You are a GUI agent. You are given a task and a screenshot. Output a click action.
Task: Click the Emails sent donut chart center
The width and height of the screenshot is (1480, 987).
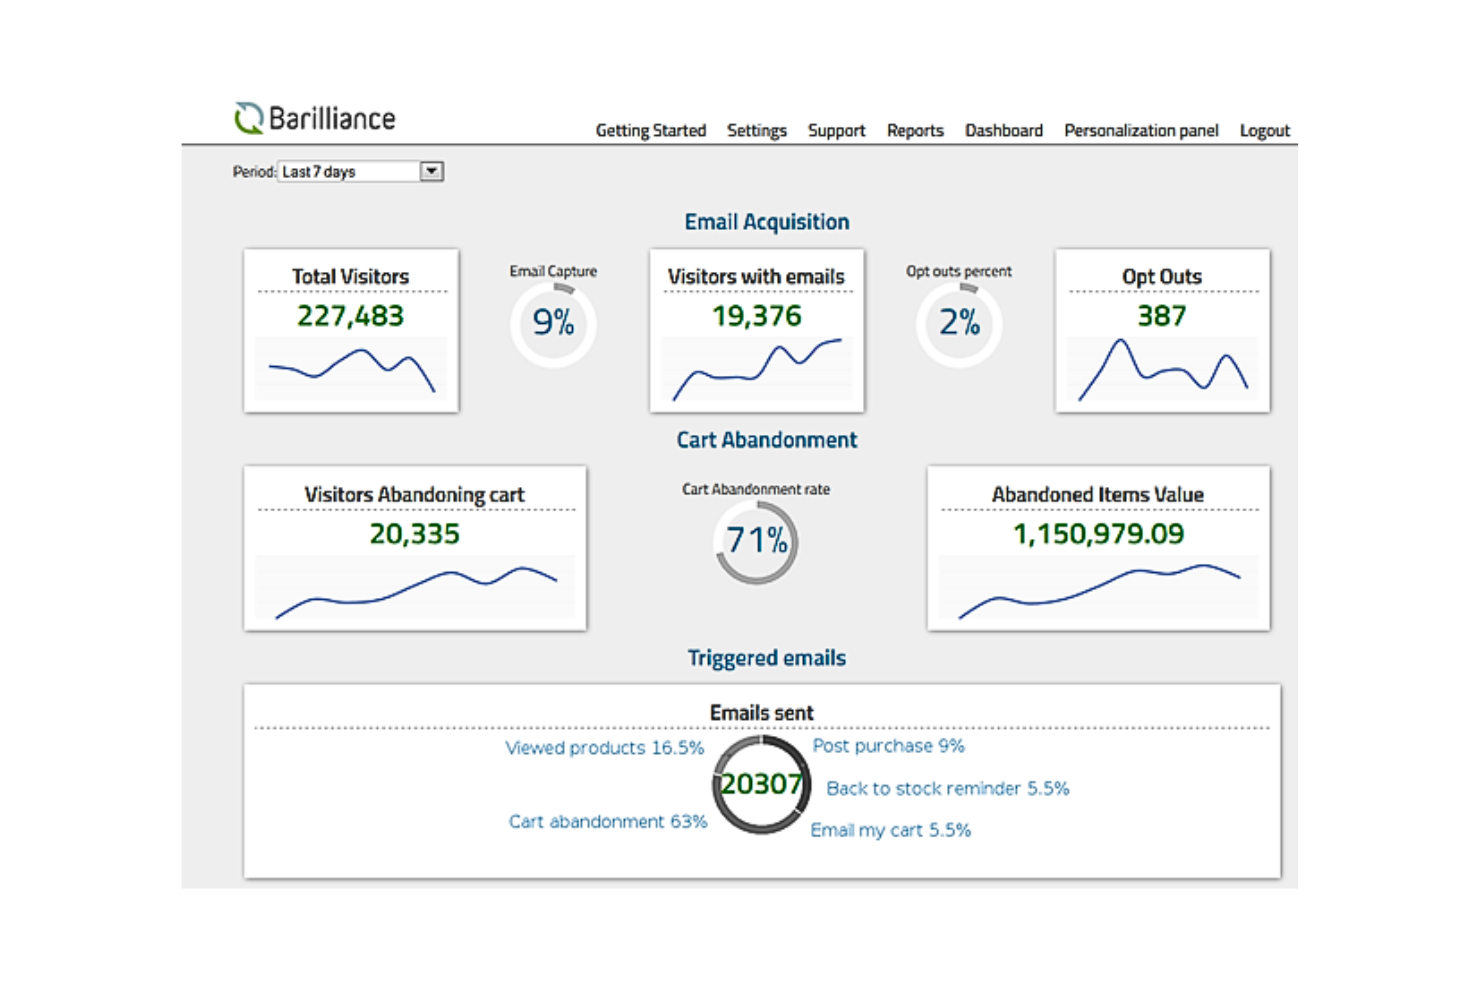[762, 784]
